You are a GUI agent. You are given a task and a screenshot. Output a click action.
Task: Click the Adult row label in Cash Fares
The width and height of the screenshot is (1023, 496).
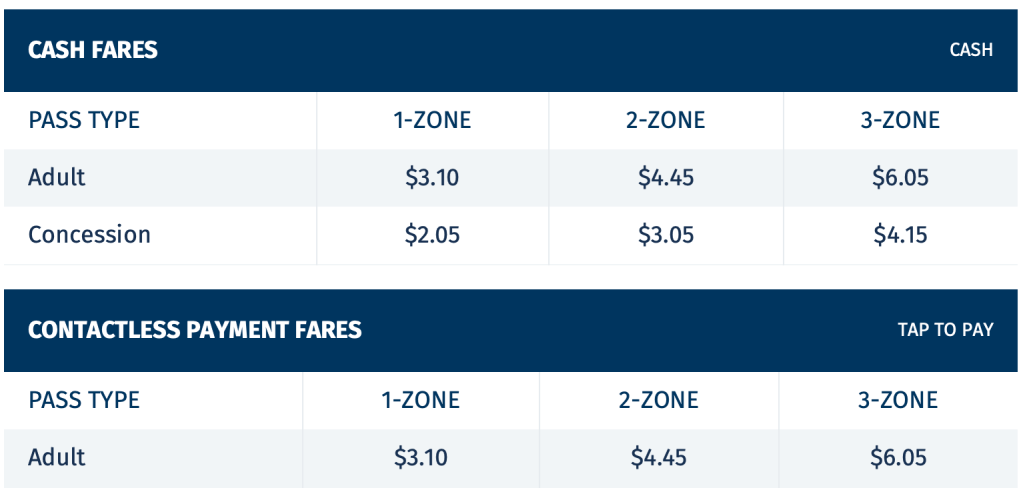(57, 178)
